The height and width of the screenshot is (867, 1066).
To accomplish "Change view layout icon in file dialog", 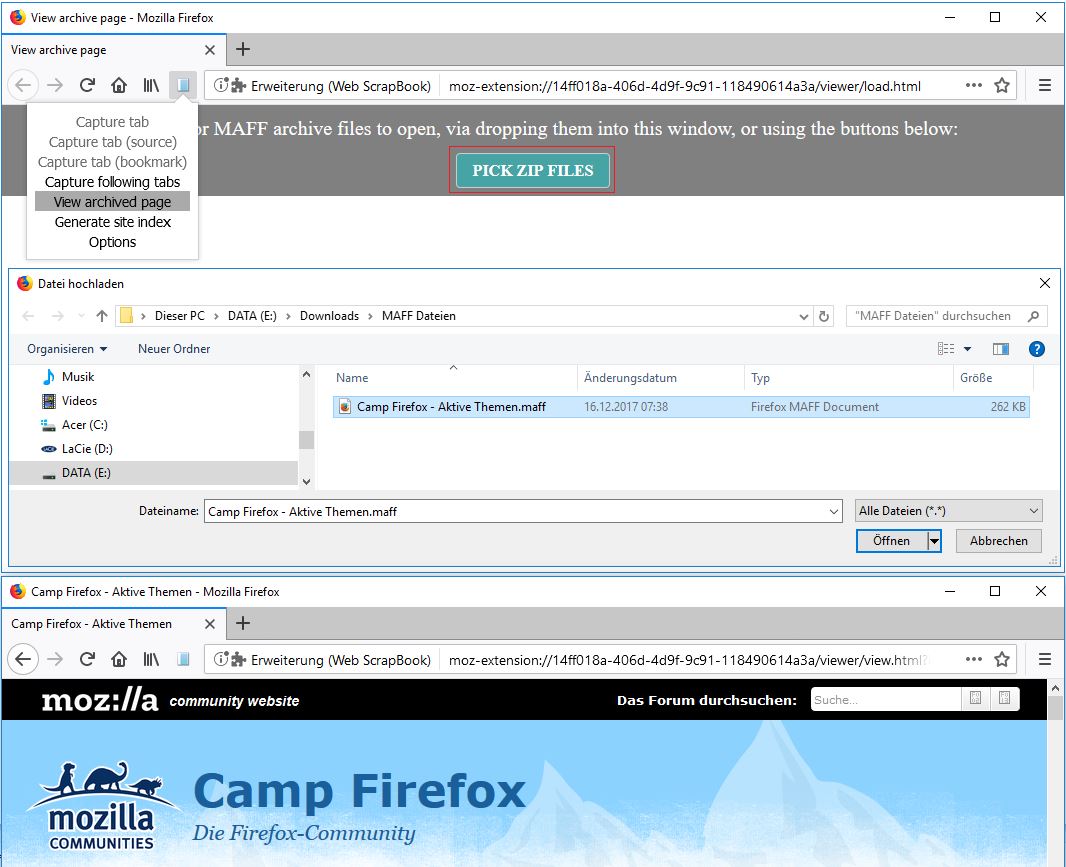I will (946, 349).
